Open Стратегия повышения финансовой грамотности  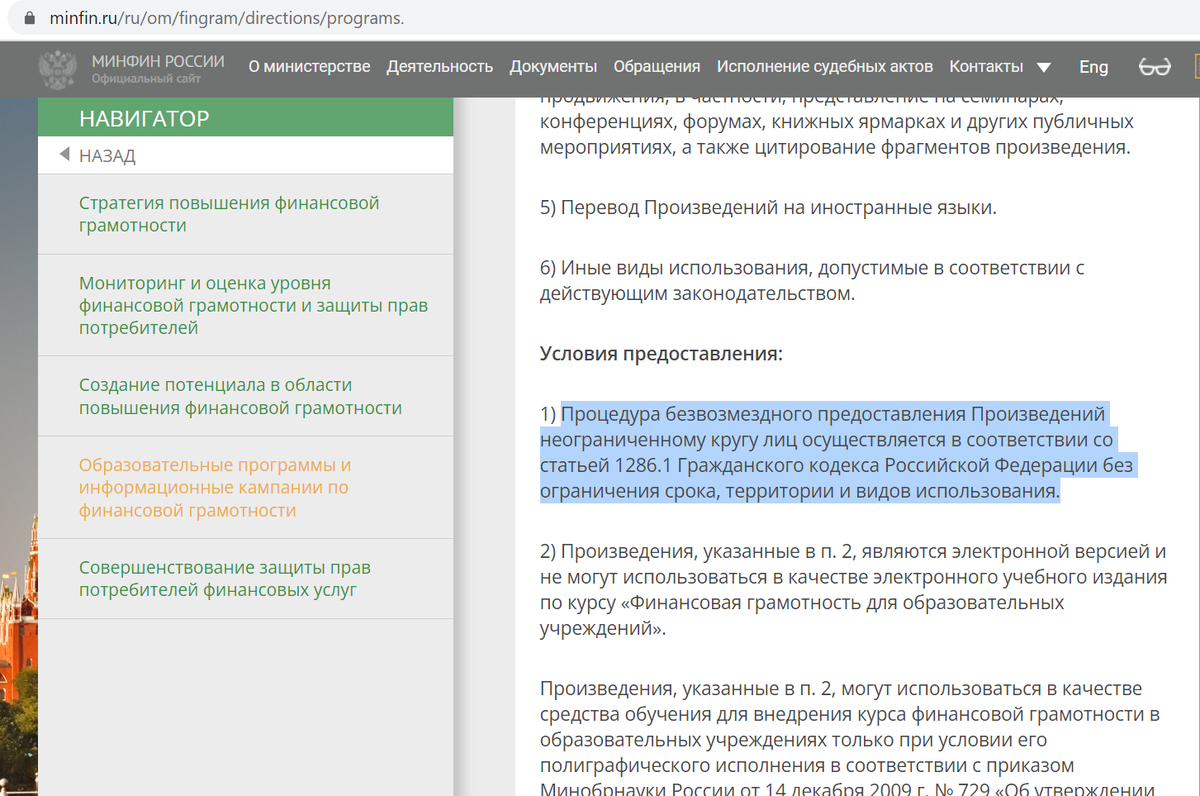tap(230, 214)
